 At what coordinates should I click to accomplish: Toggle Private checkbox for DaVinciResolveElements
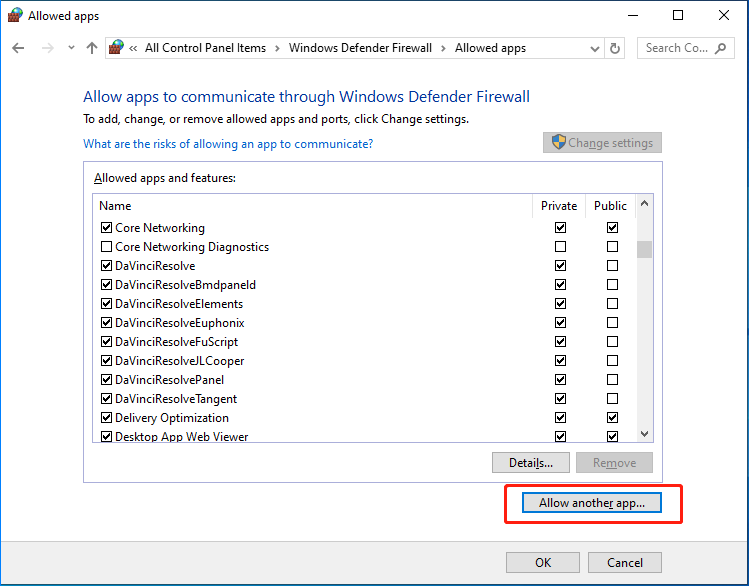(560, 303)
